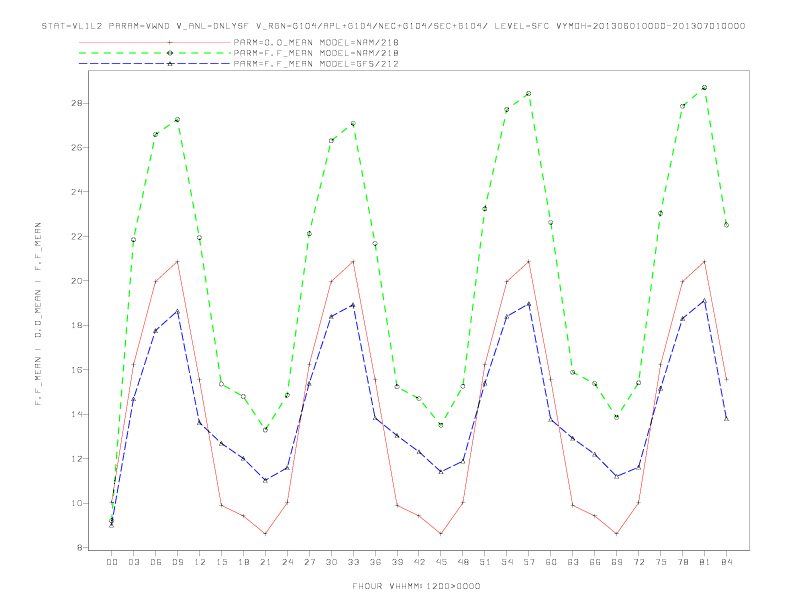
Task: Click x-axis tick label 03
Action: [x=133, y=562]
